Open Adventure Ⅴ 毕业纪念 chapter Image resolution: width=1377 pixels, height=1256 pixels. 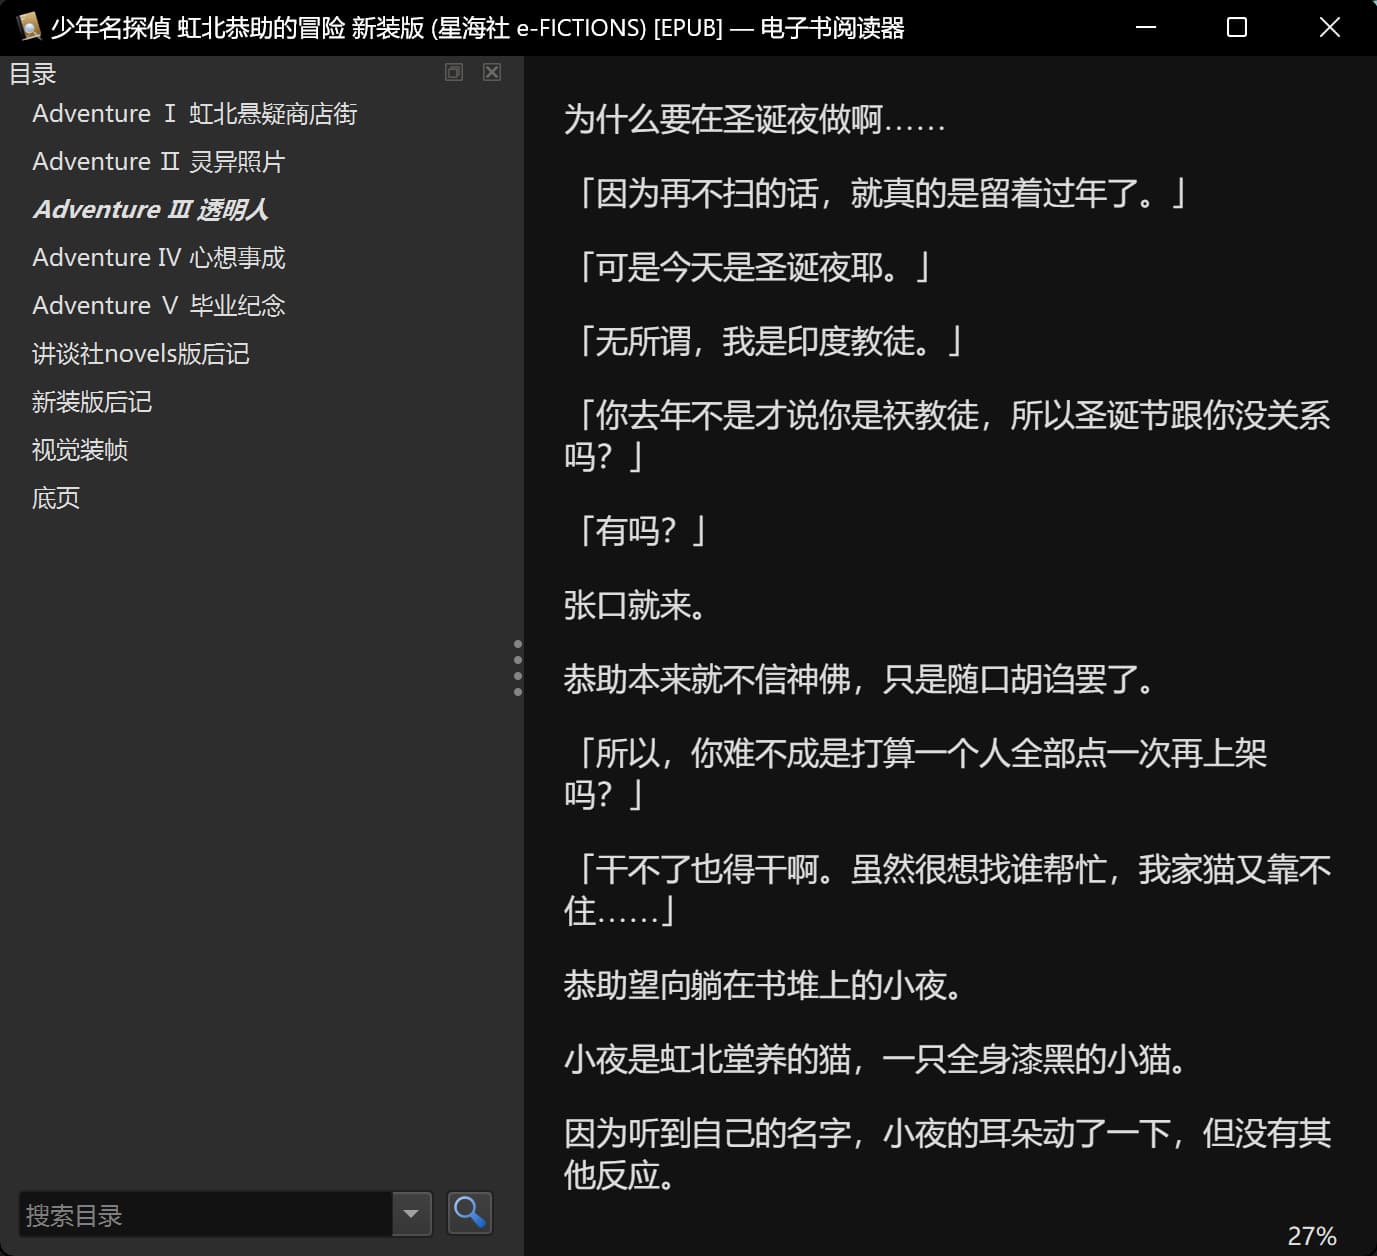[159, 306]
